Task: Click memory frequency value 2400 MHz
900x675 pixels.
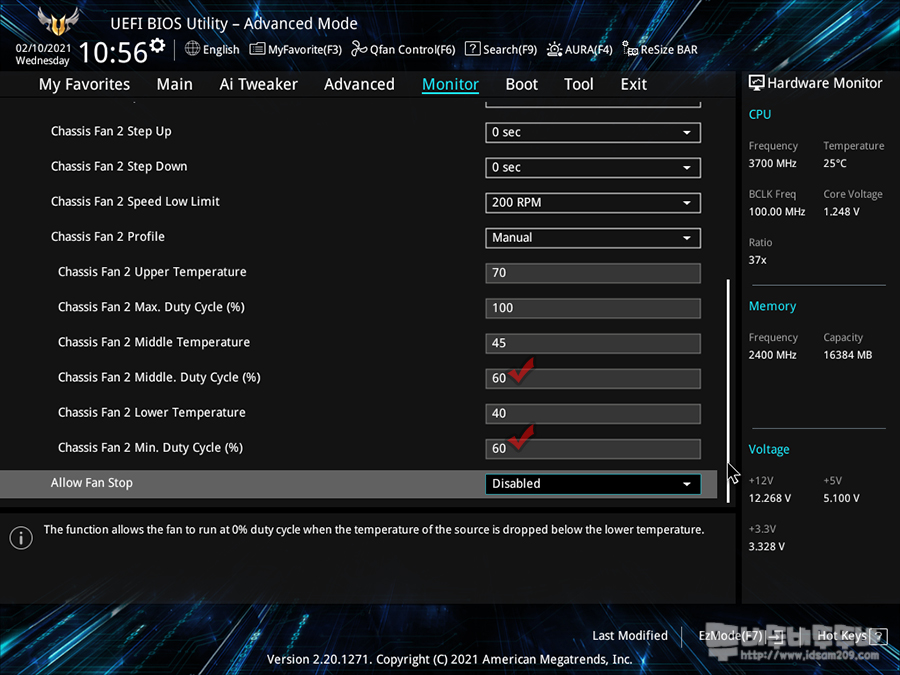Action: pos(773,355)
